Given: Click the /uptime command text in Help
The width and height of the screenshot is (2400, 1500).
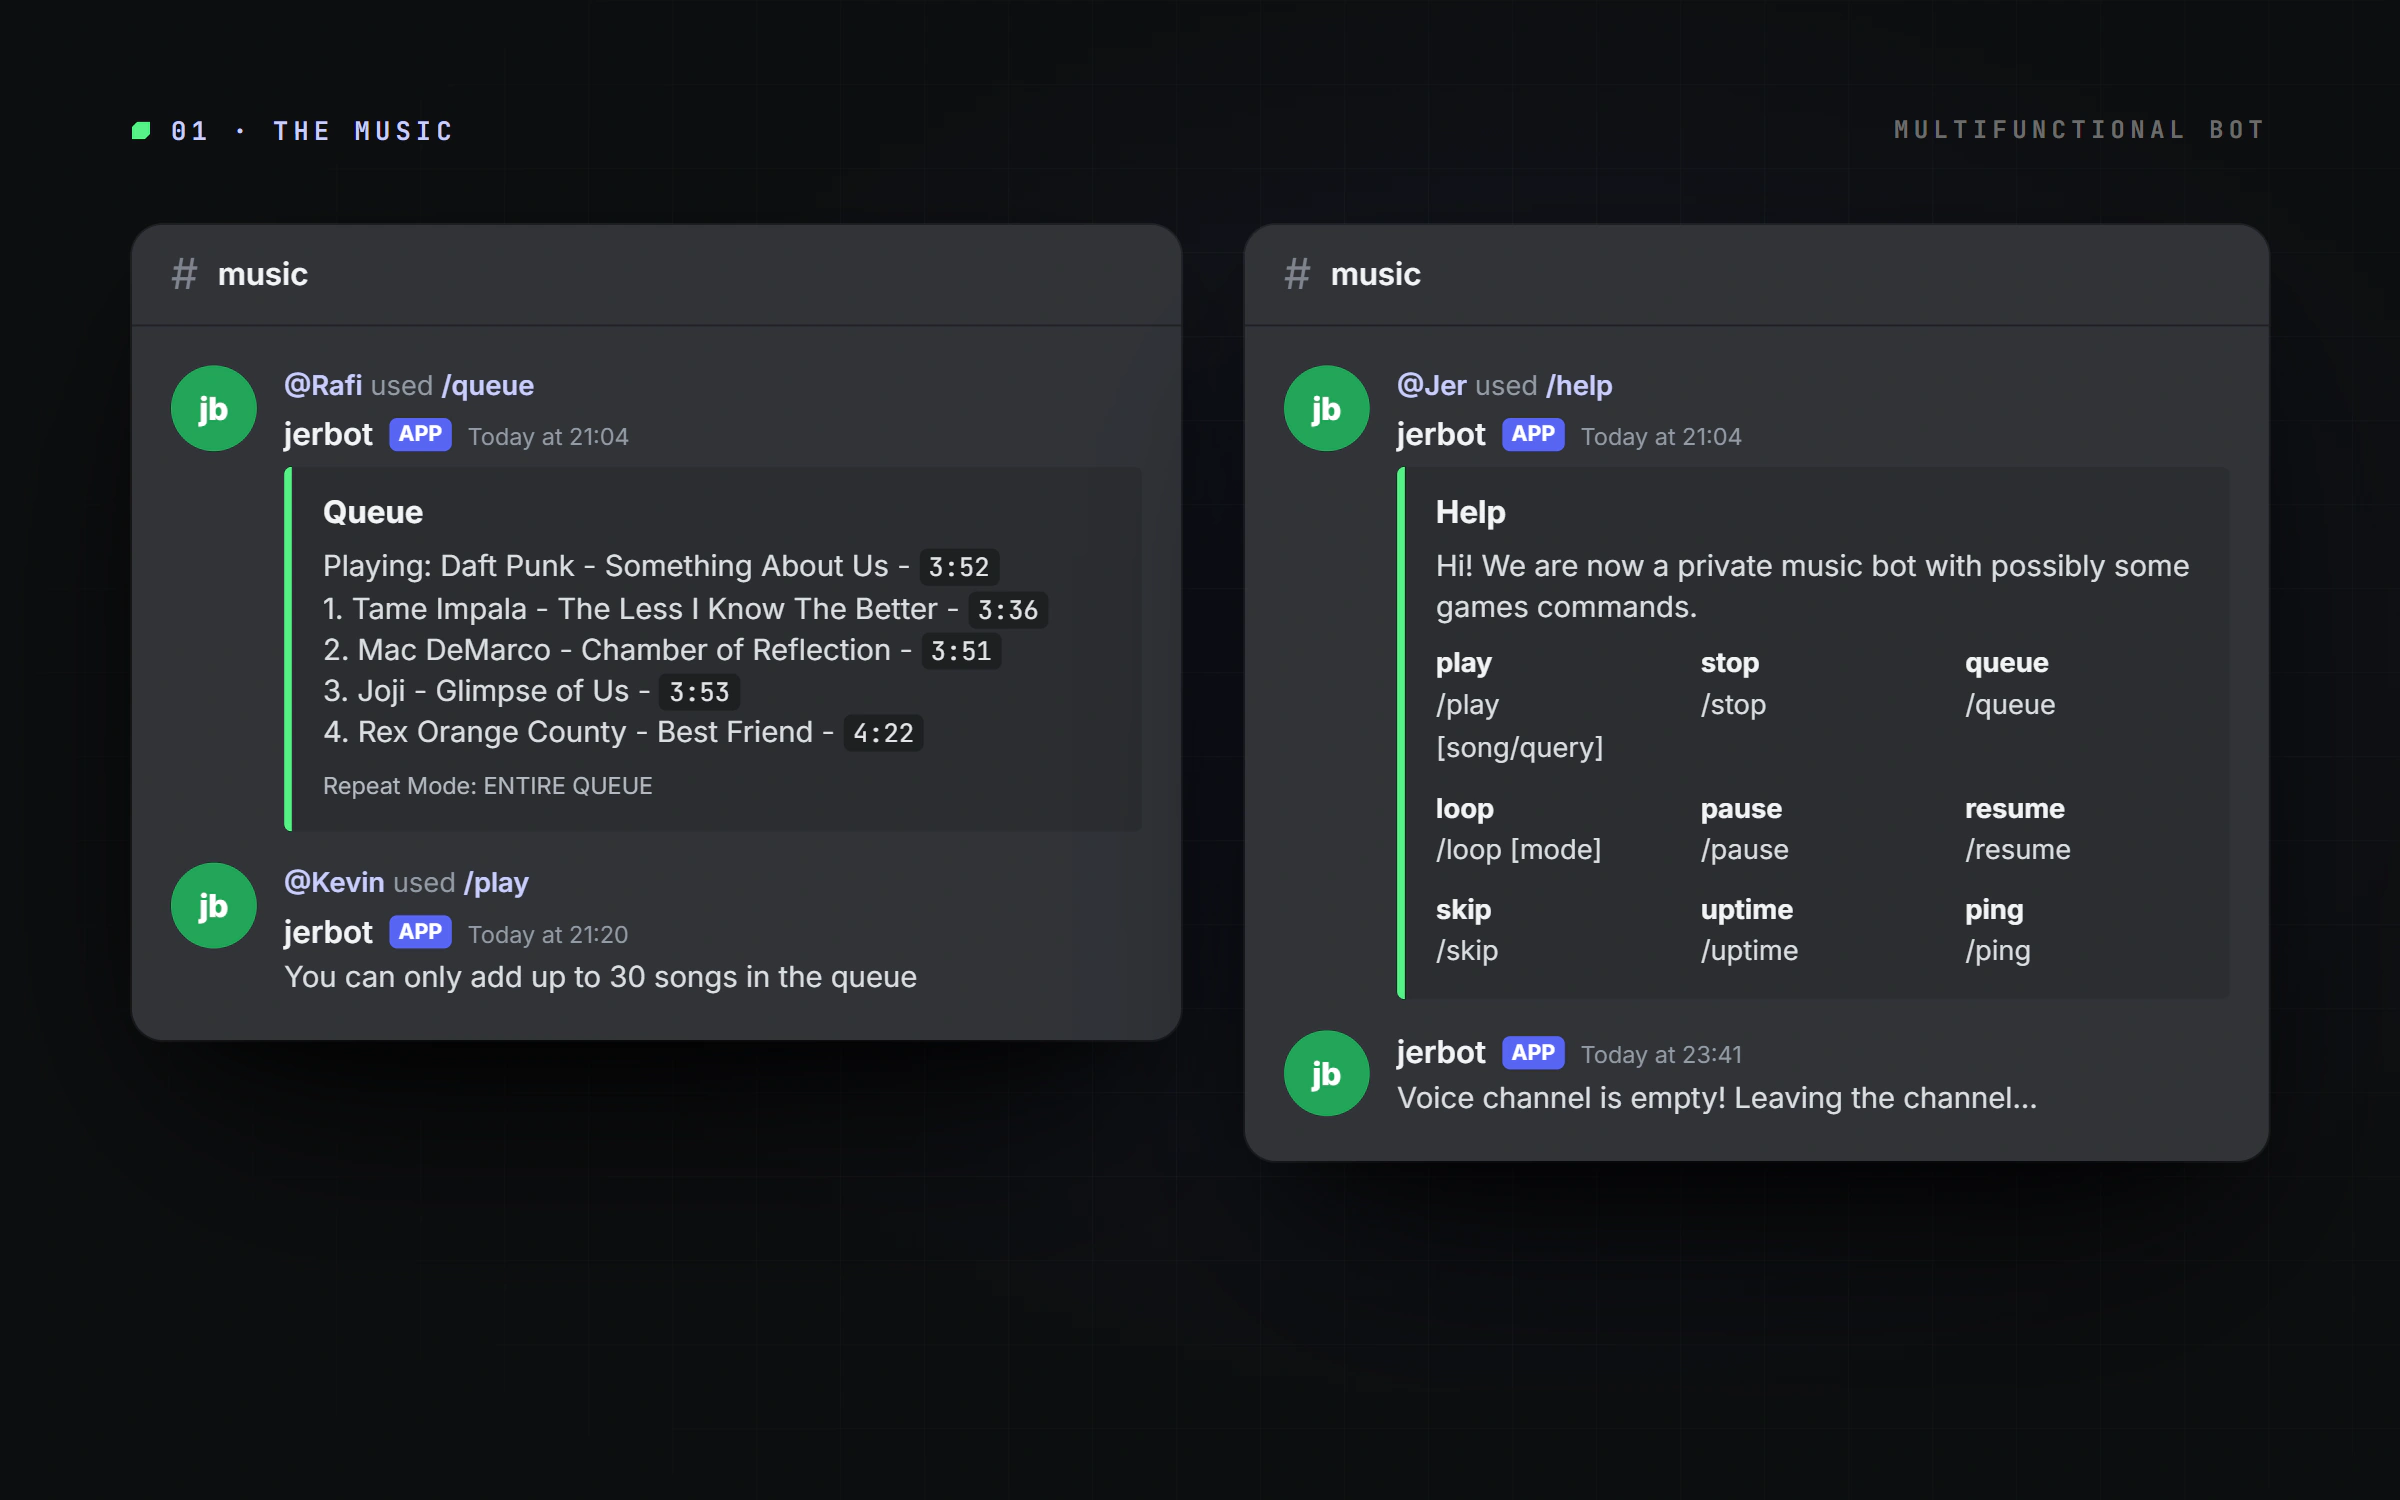Looking at the screenshot, I should [x=1749, y=951].
